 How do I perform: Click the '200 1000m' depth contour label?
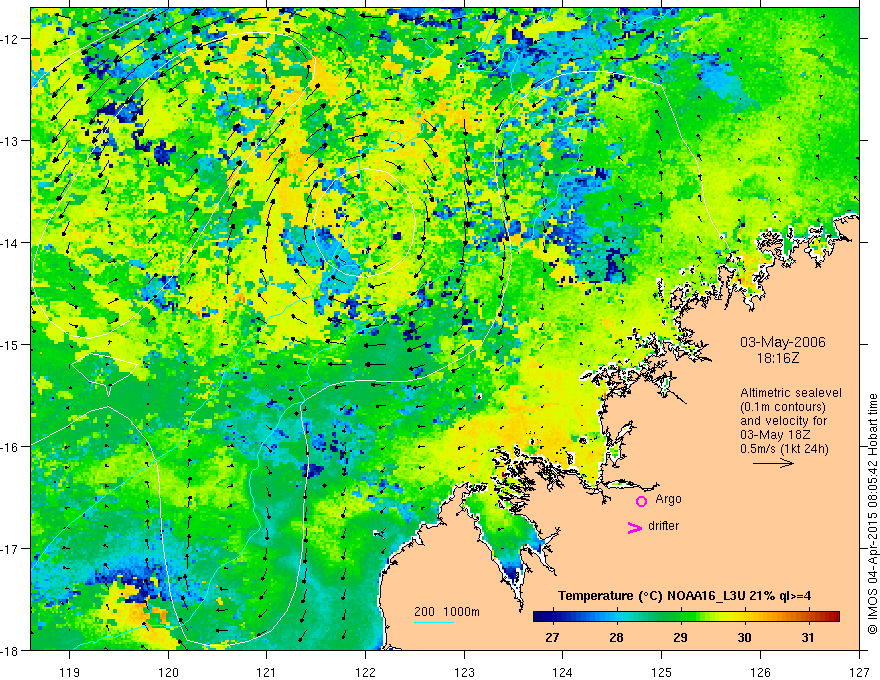click(447, 612)
